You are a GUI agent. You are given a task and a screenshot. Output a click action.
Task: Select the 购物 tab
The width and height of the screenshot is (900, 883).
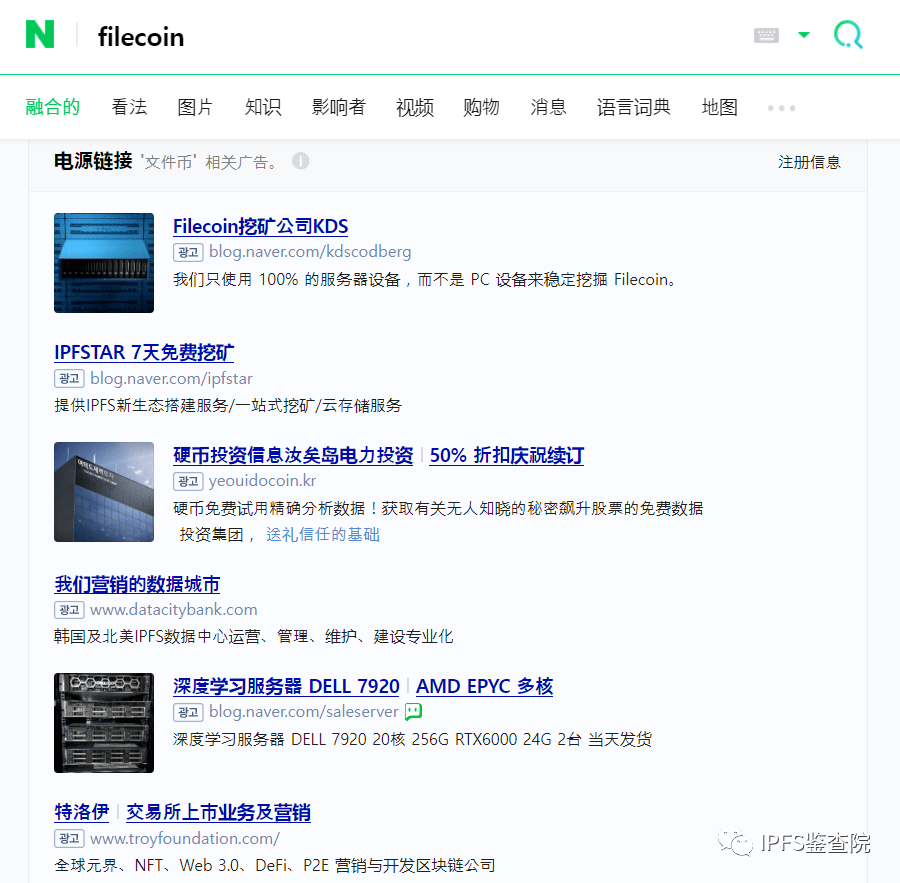pyautogui.click(x=481, y=107)
